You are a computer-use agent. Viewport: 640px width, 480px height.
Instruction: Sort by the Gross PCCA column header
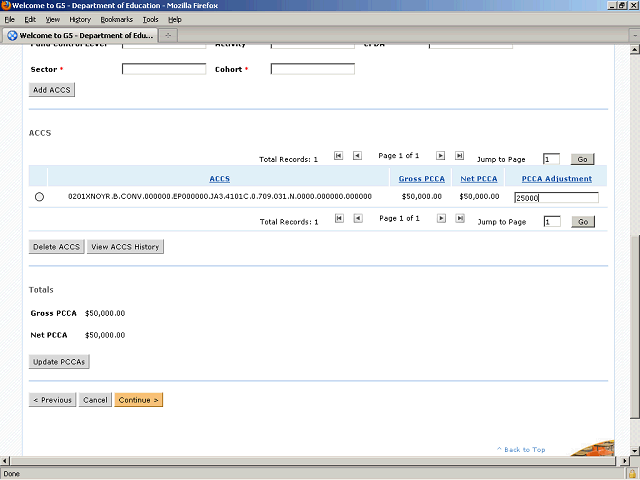click(420, 179)
